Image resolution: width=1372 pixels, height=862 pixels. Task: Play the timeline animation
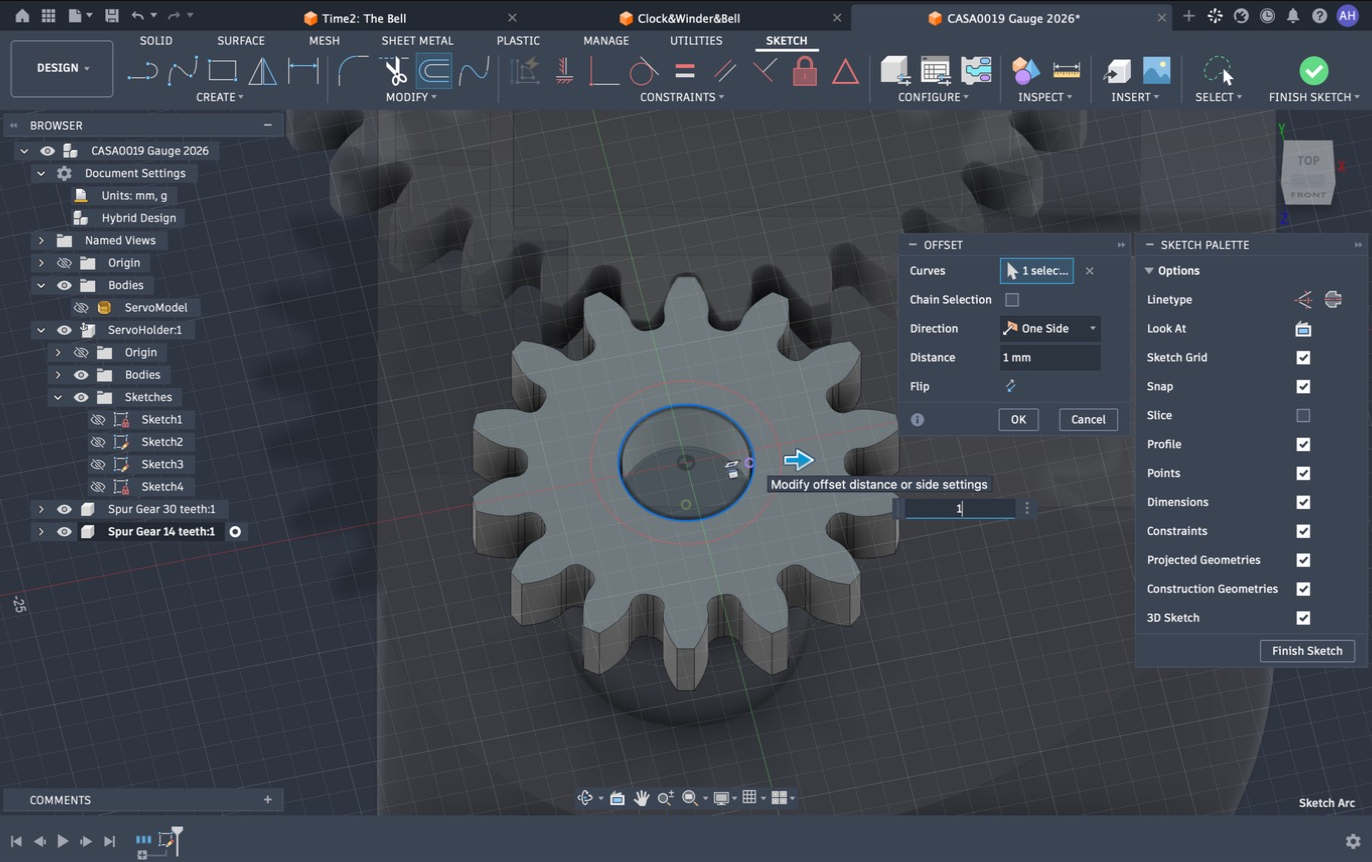(62, 842)
